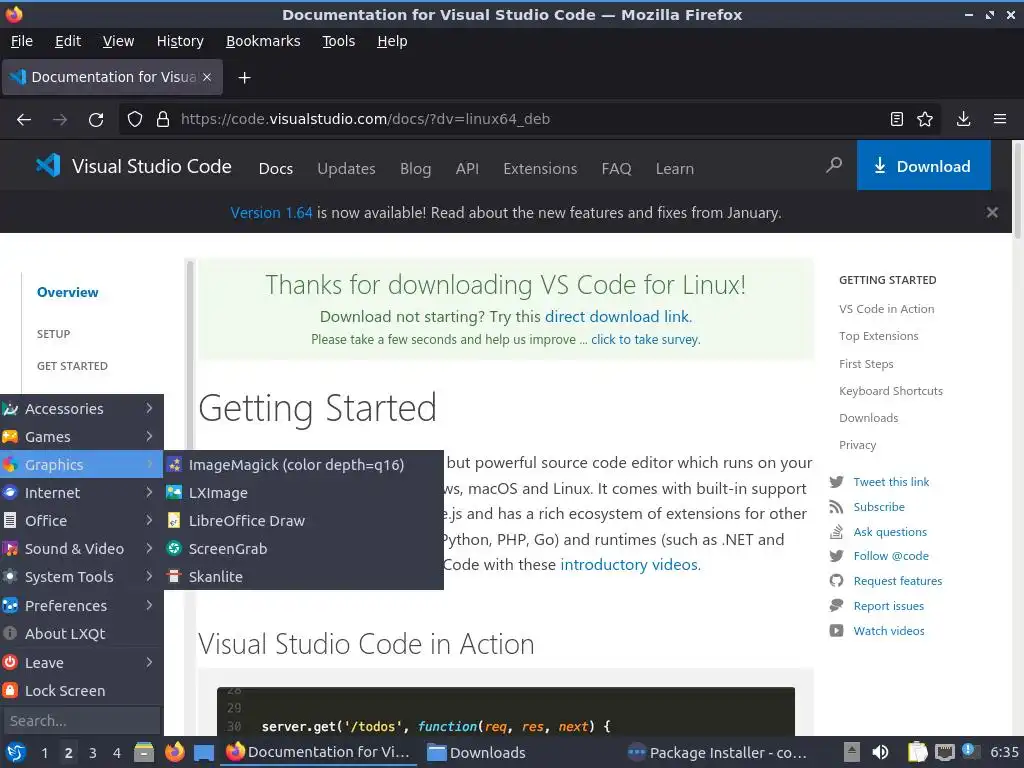Click the Twitter icon beside Tweet this link
Image resolution: width=1024 pixels, height=768 pixels.
[x=837, y=482]
